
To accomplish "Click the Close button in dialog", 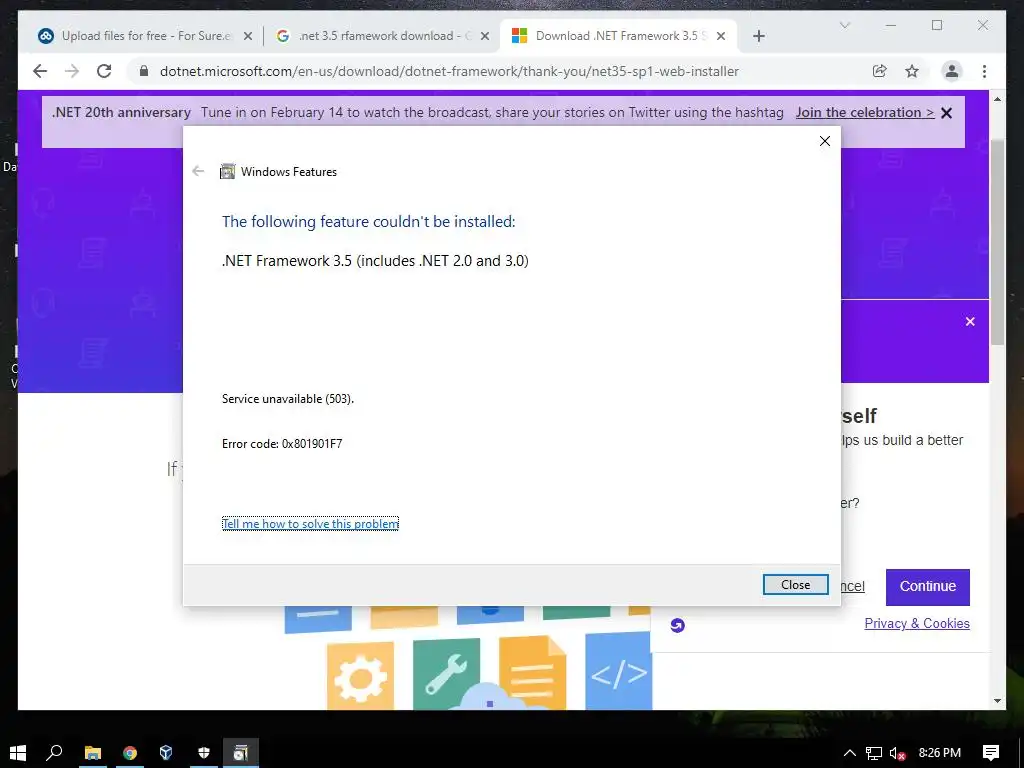I will (x=795, y=584).
